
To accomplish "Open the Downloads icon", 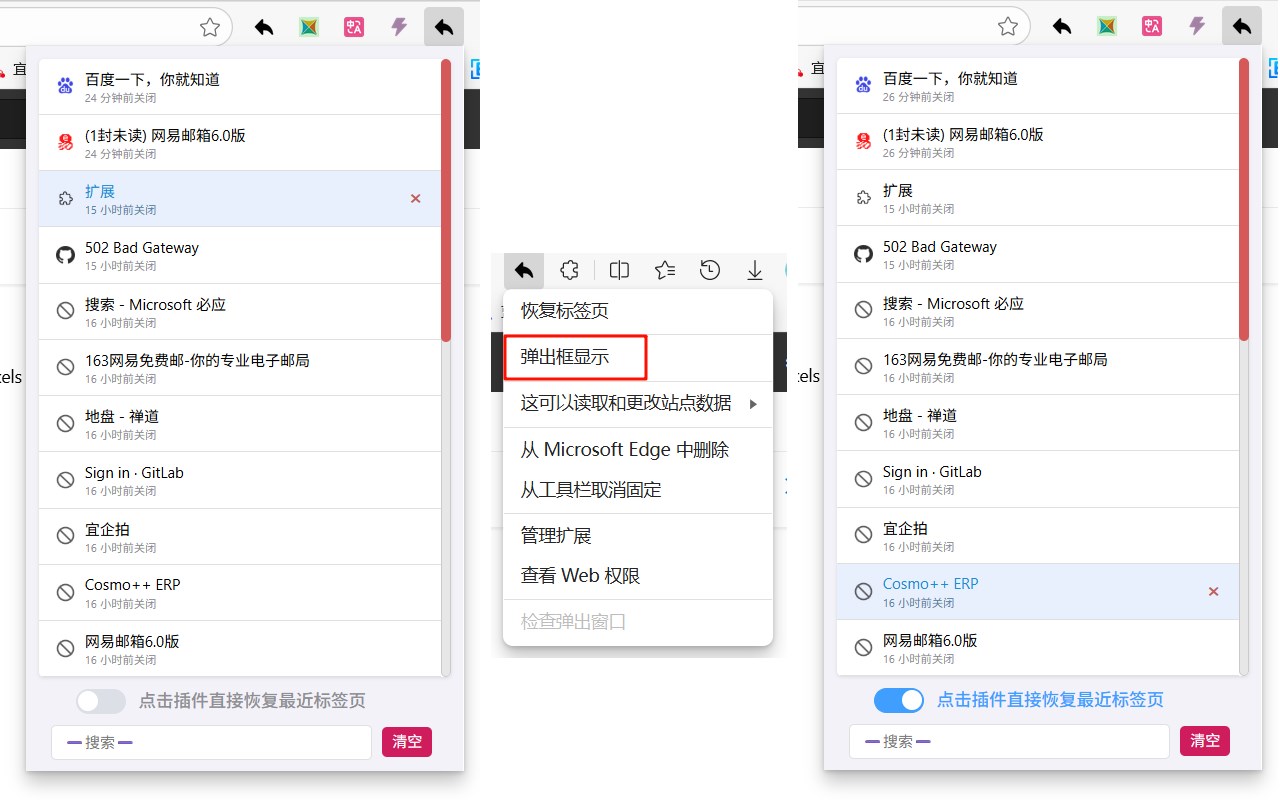I will click(x=754, y=270).
